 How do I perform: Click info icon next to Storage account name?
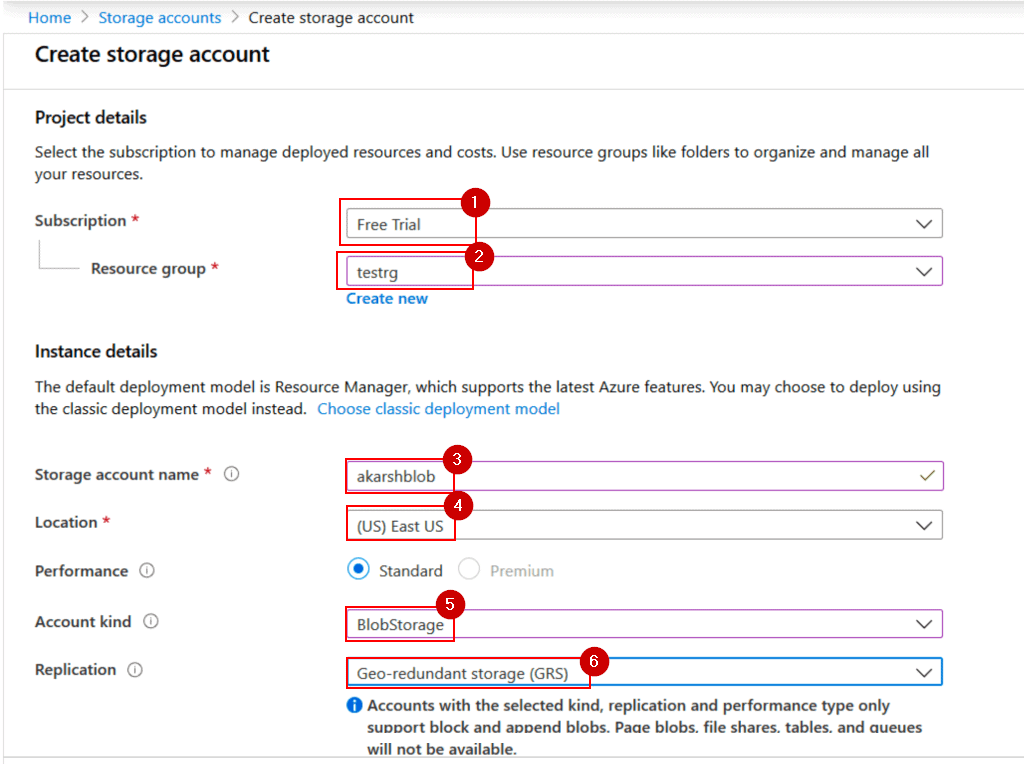point(231,475)
